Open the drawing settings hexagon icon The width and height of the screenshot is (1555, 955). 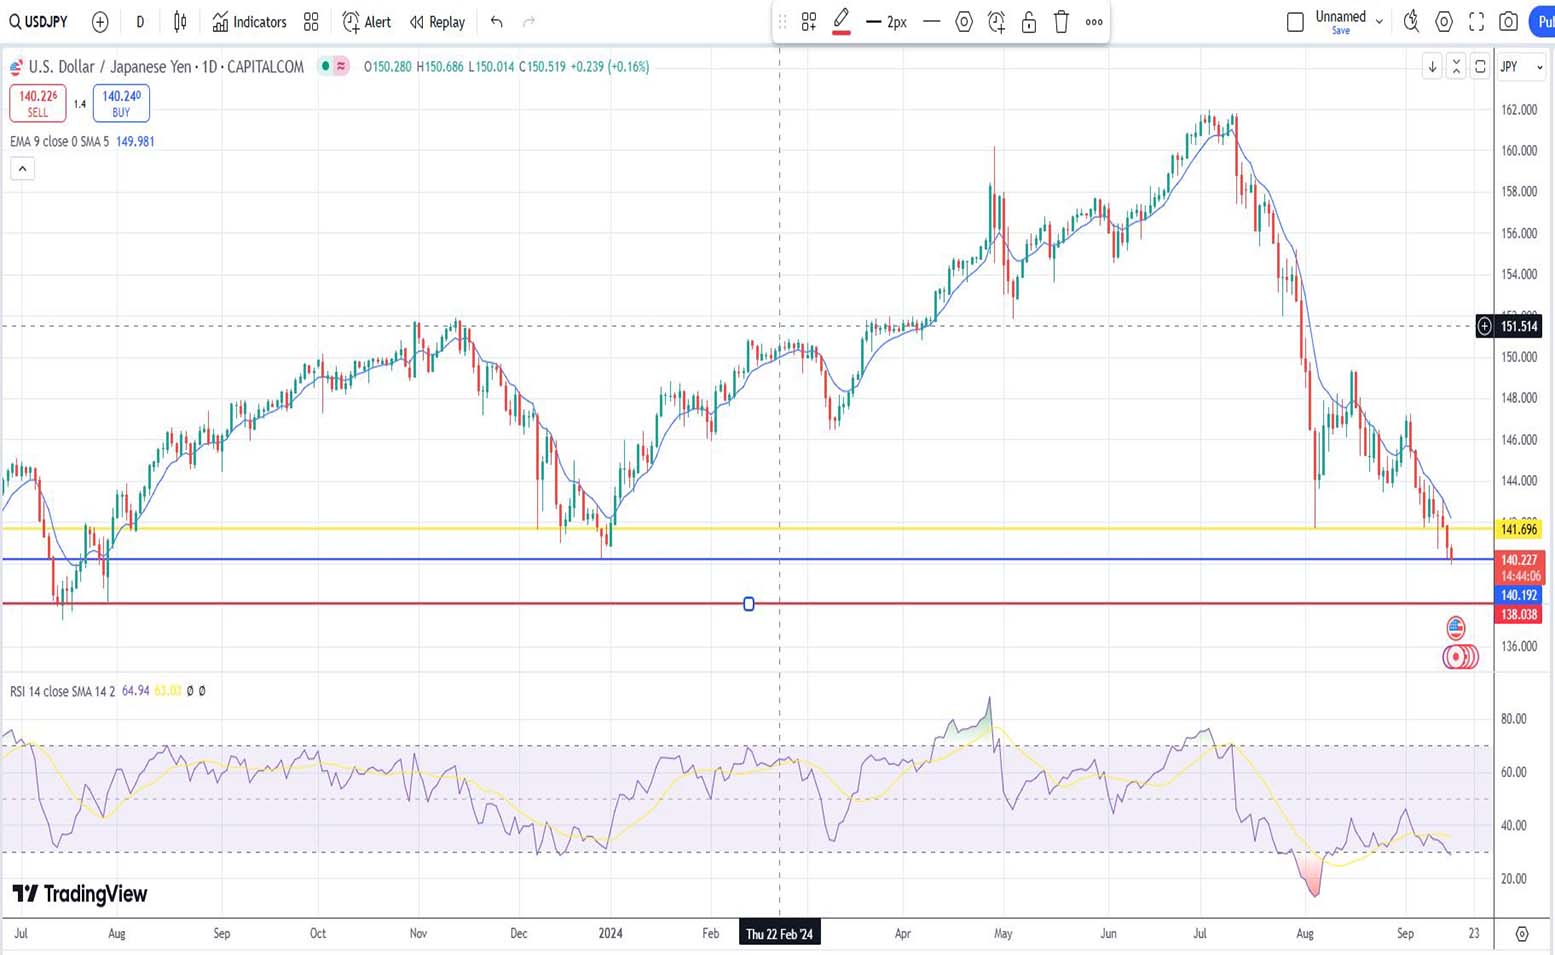point(964,22)
